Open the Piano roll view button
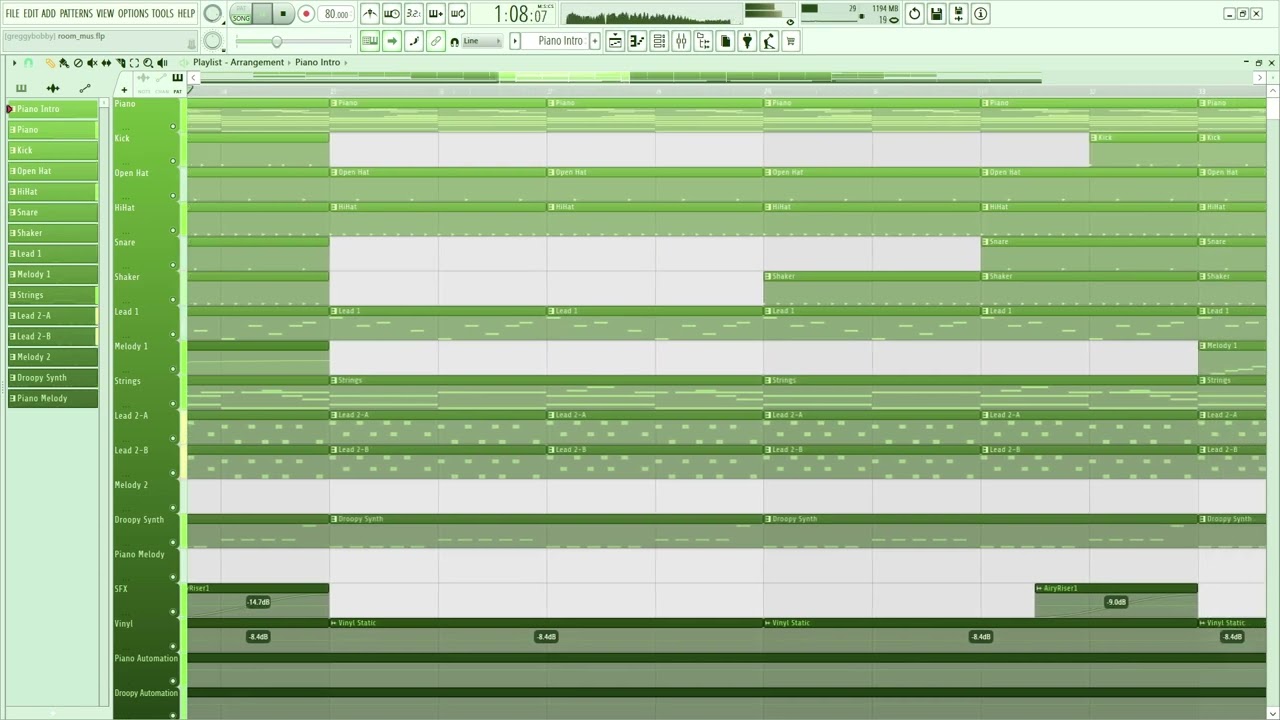 [x=637, y=41]
